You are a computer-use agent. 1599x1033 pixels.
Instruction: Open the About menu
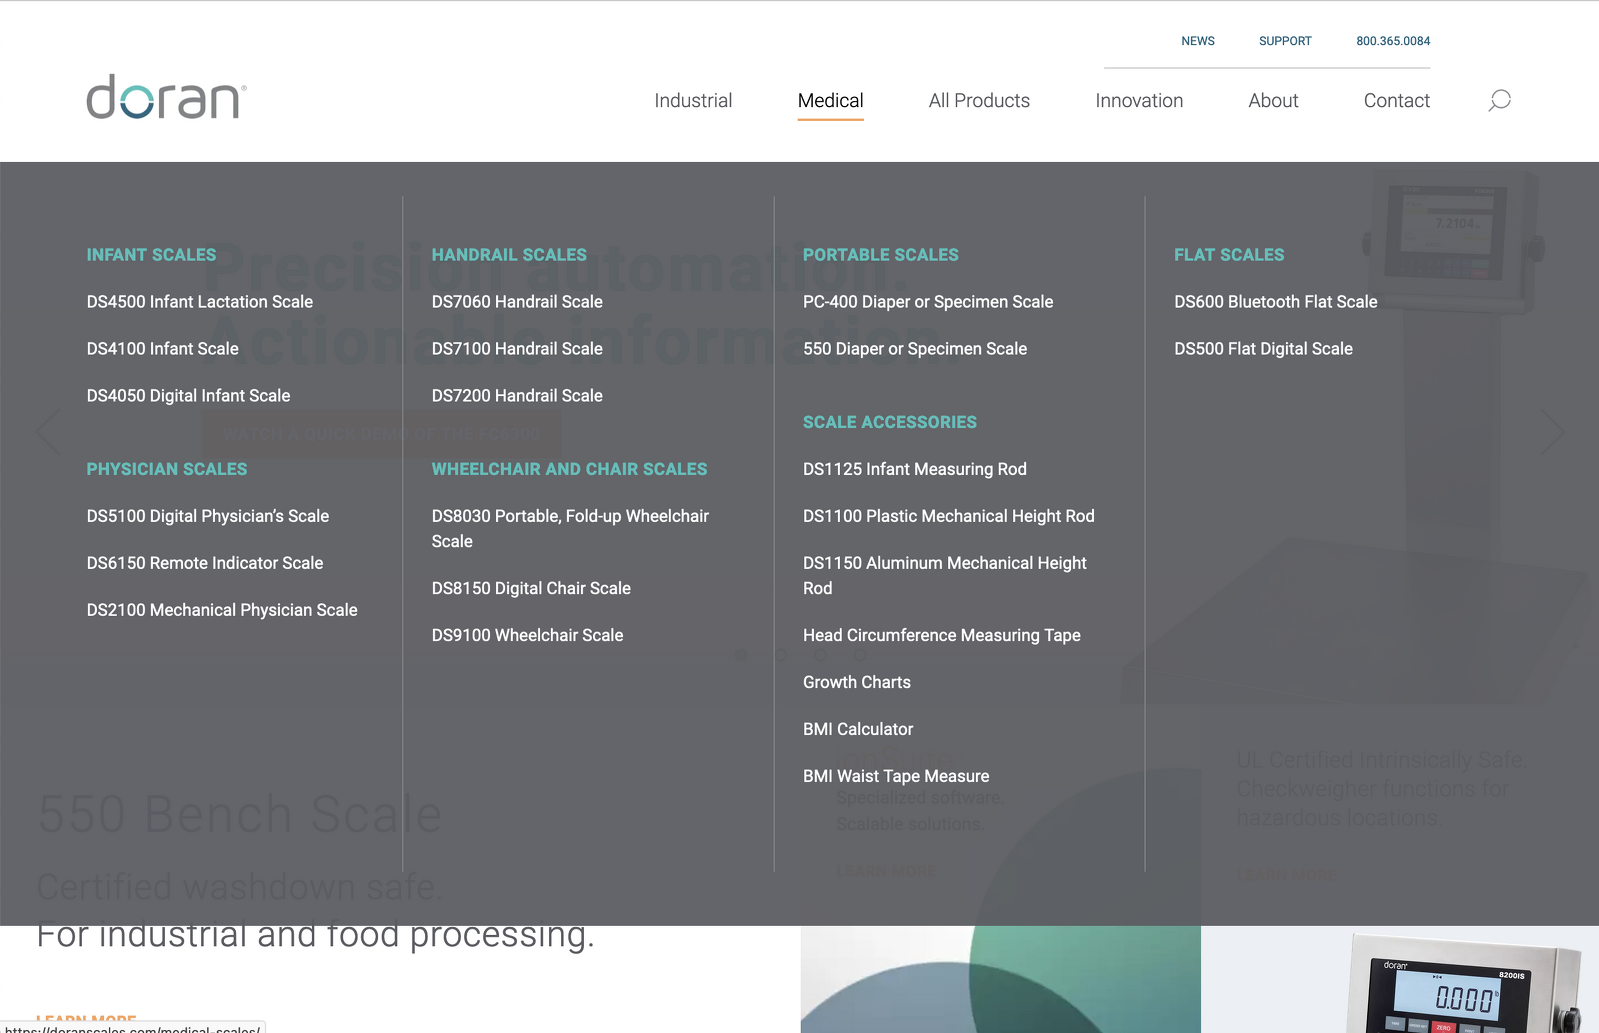pyautogui.click(x=1273, y=100)
